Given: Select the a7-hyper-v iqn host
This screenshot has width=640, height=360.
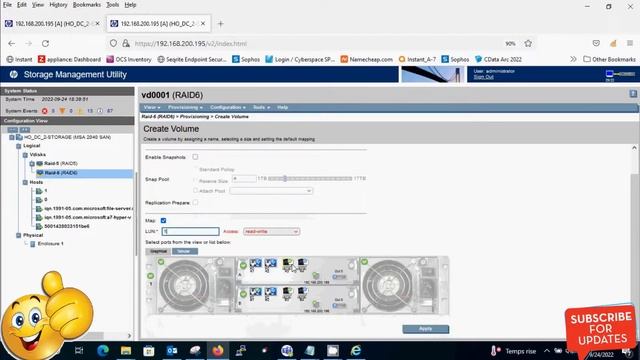Looking at the screenshot, I should coord(88,218).
